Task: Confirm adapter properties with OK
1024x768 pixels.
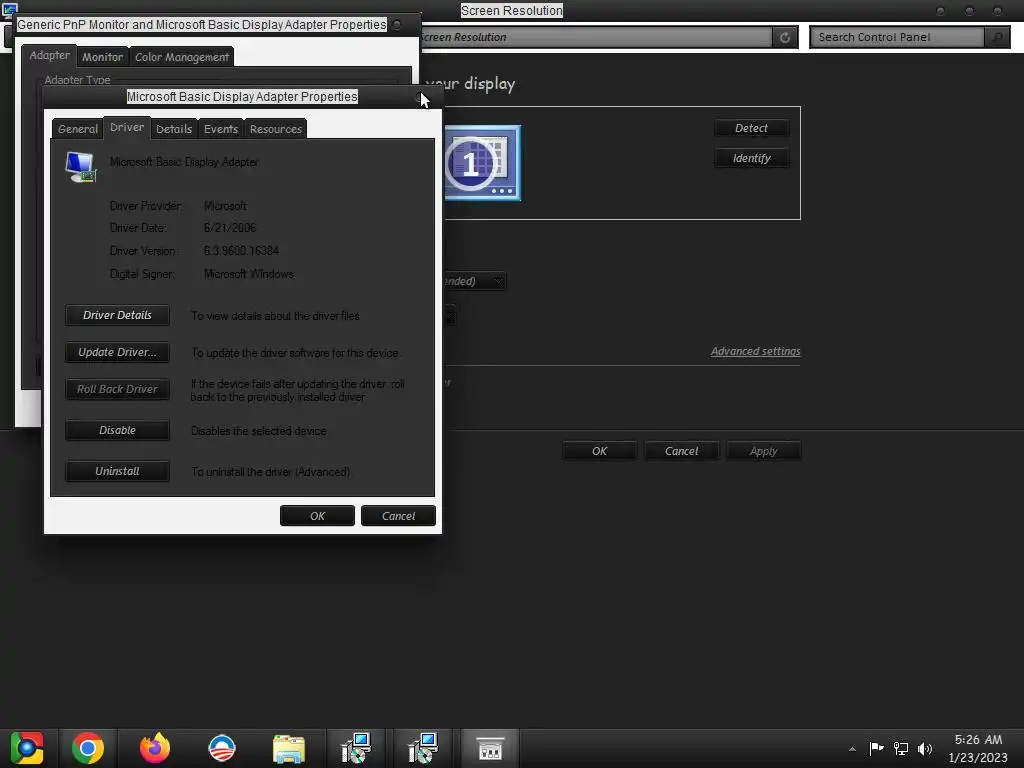Action: [x=317, y=516]
